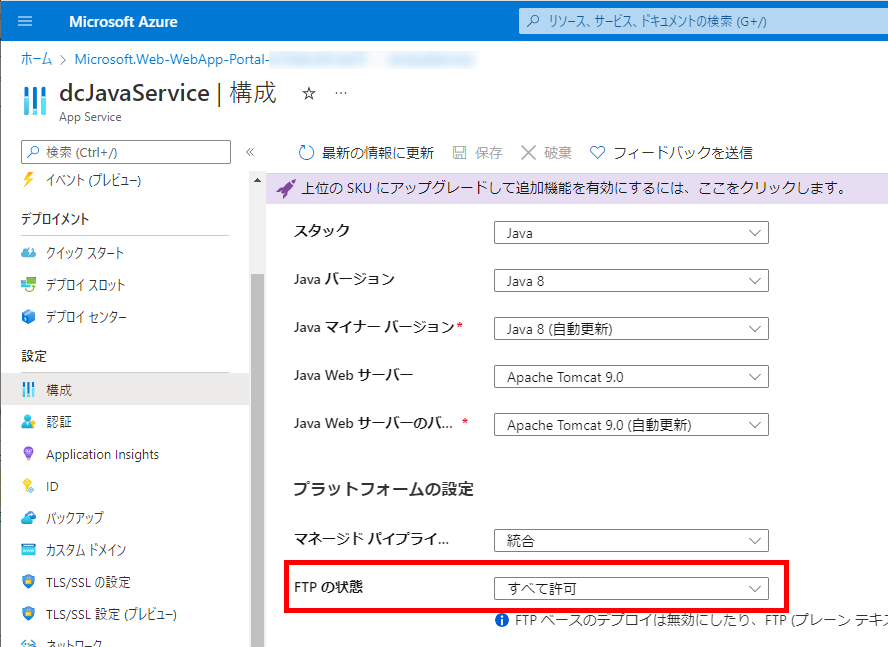The image size is (888, 647).
Task: Click the refresh icon for 最新の情報に更新
Action: 307,153
